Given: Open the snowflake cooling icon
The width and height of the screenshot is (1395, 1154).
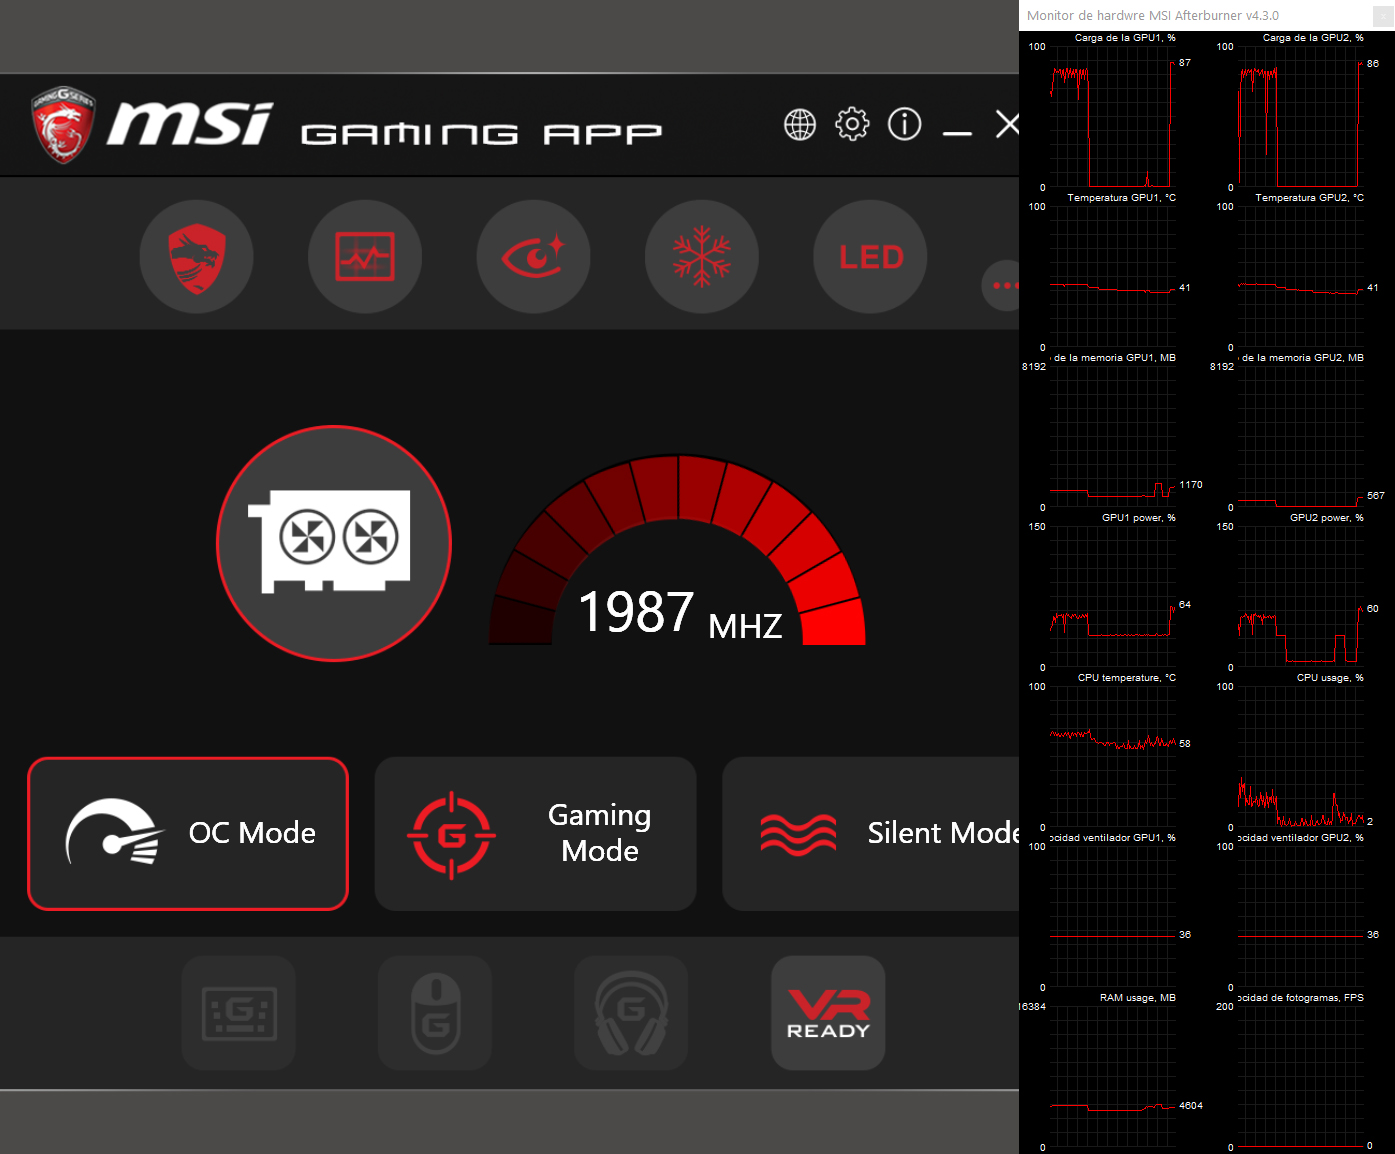Looking at the screenshot, I should point(702,257).
